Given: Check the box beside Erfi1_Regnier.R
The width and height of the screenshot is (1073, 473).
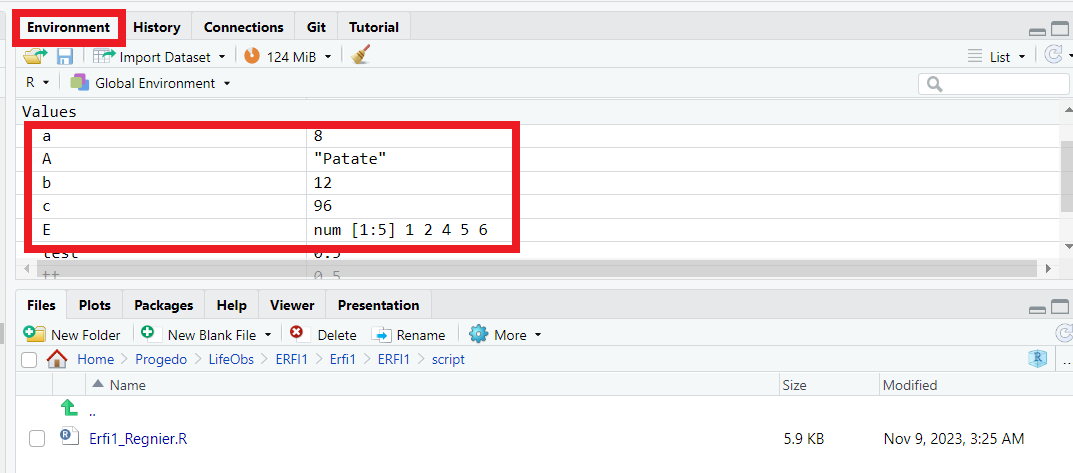Looking at the screenshot, I should (x=37, y=438).
